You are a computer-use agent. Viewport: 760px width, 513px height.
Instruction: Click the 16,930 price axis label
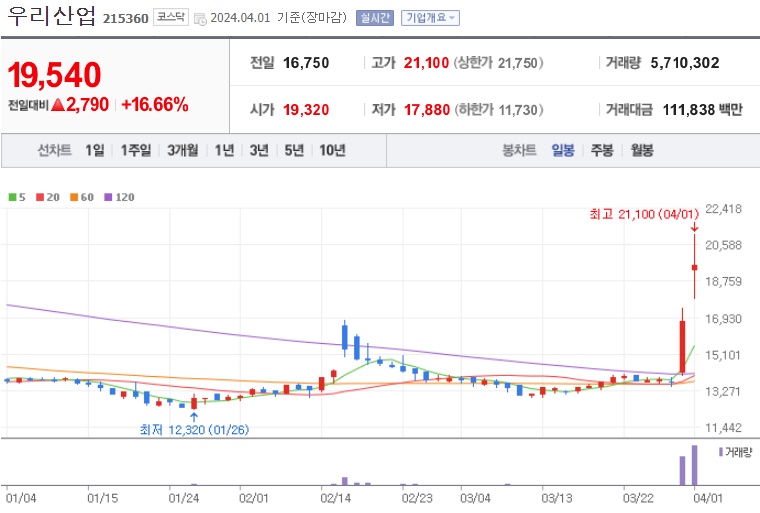point(723,319)
